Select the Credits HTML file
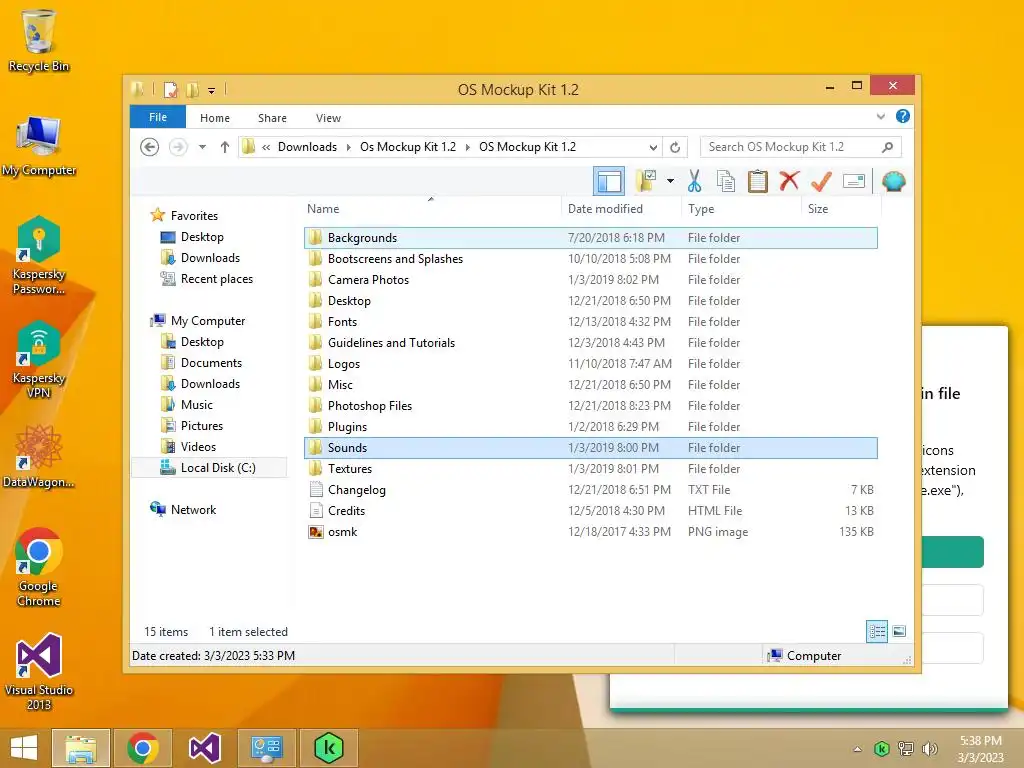 [591, 511]
